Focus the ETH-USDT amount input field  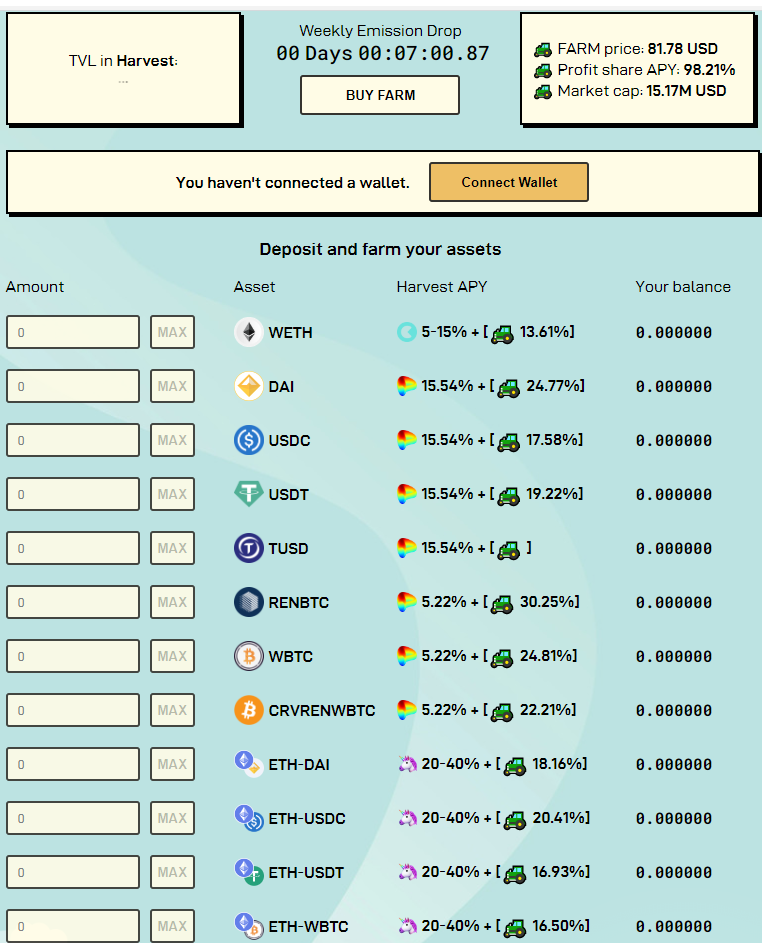coord(73,872)
